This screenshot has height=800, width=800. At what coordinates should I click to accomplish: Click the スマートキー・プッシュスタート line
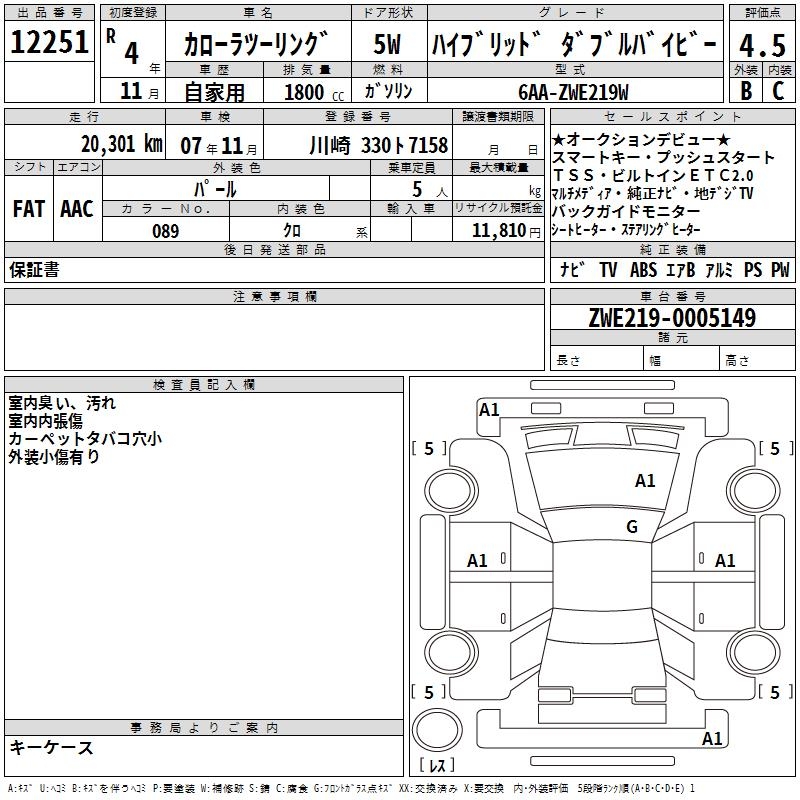[x=663, y=157]
